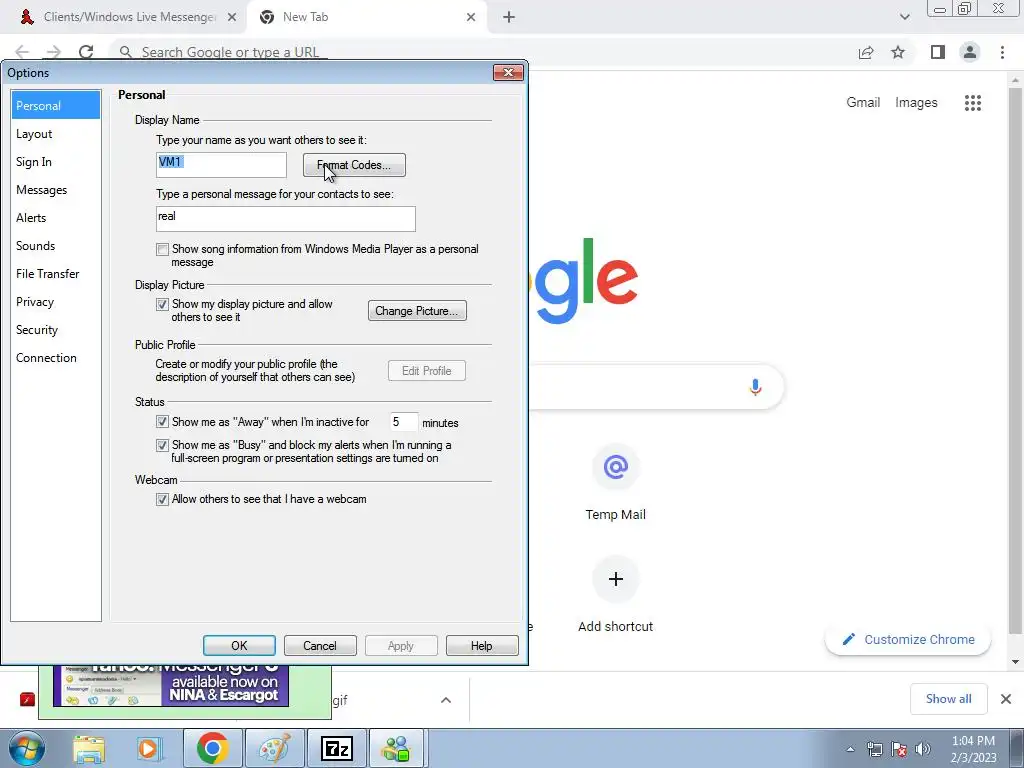Open Connection options category
Viewport: 1024px width, 768px height.
tap(56, 359)
